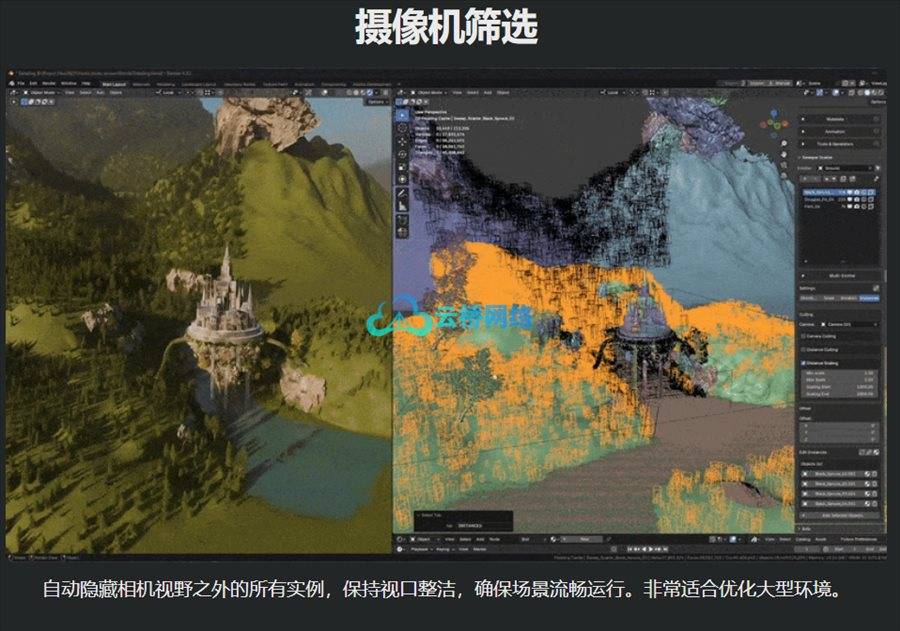900x631 pixels.
Task: Switch to the Main Layout workspace tab
Action: point(113,83)
